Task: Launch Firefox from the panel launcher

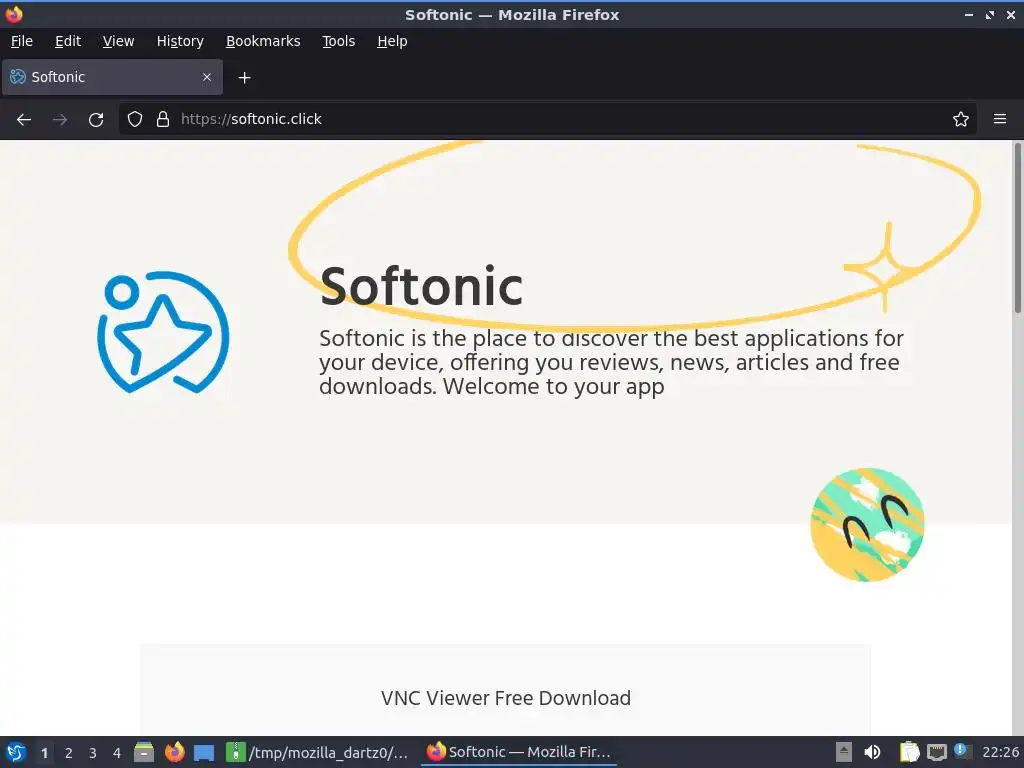Action: coord(174,752)
